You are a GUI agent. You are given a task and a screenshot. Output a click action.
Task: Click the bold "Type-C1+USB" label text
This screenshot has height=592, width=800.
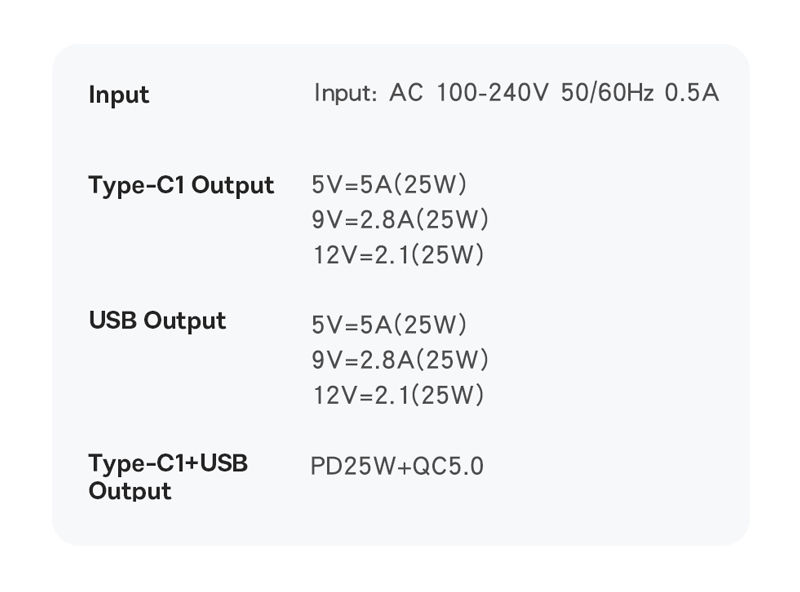pyautogui.click(x=168, y=464)
